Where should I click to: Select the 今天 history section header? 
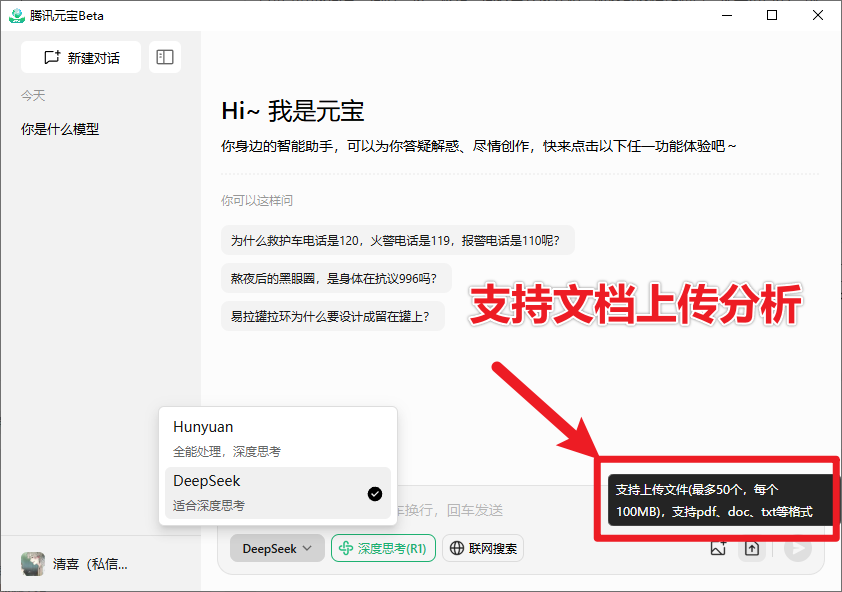tap(33, 95)
